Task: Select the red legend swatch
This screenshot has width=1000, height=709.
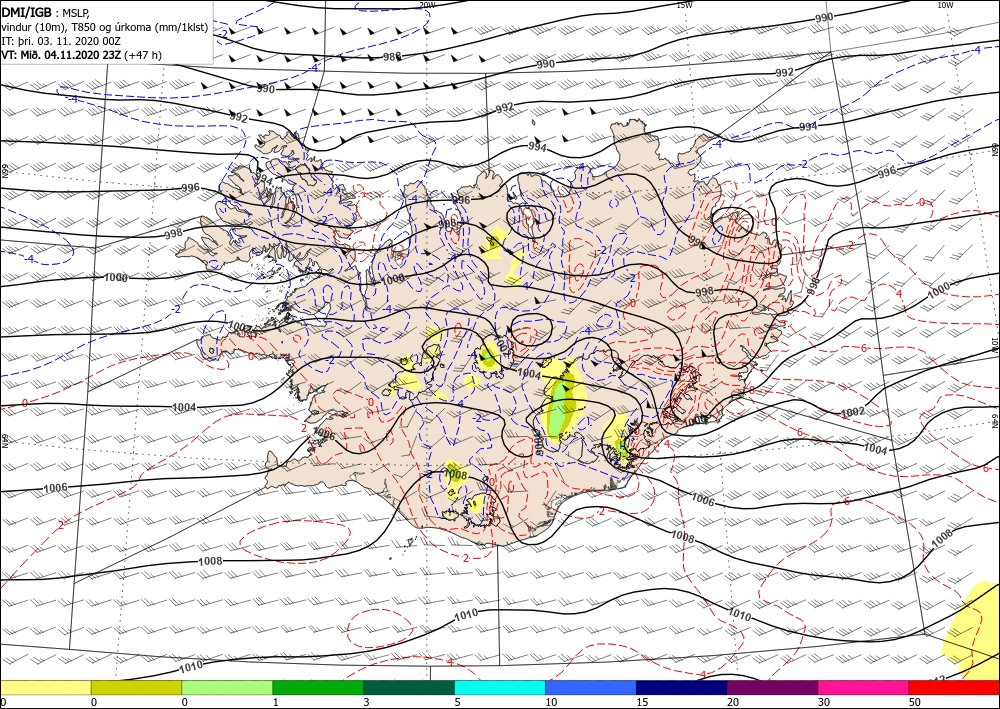Action: tap(954, 687)
